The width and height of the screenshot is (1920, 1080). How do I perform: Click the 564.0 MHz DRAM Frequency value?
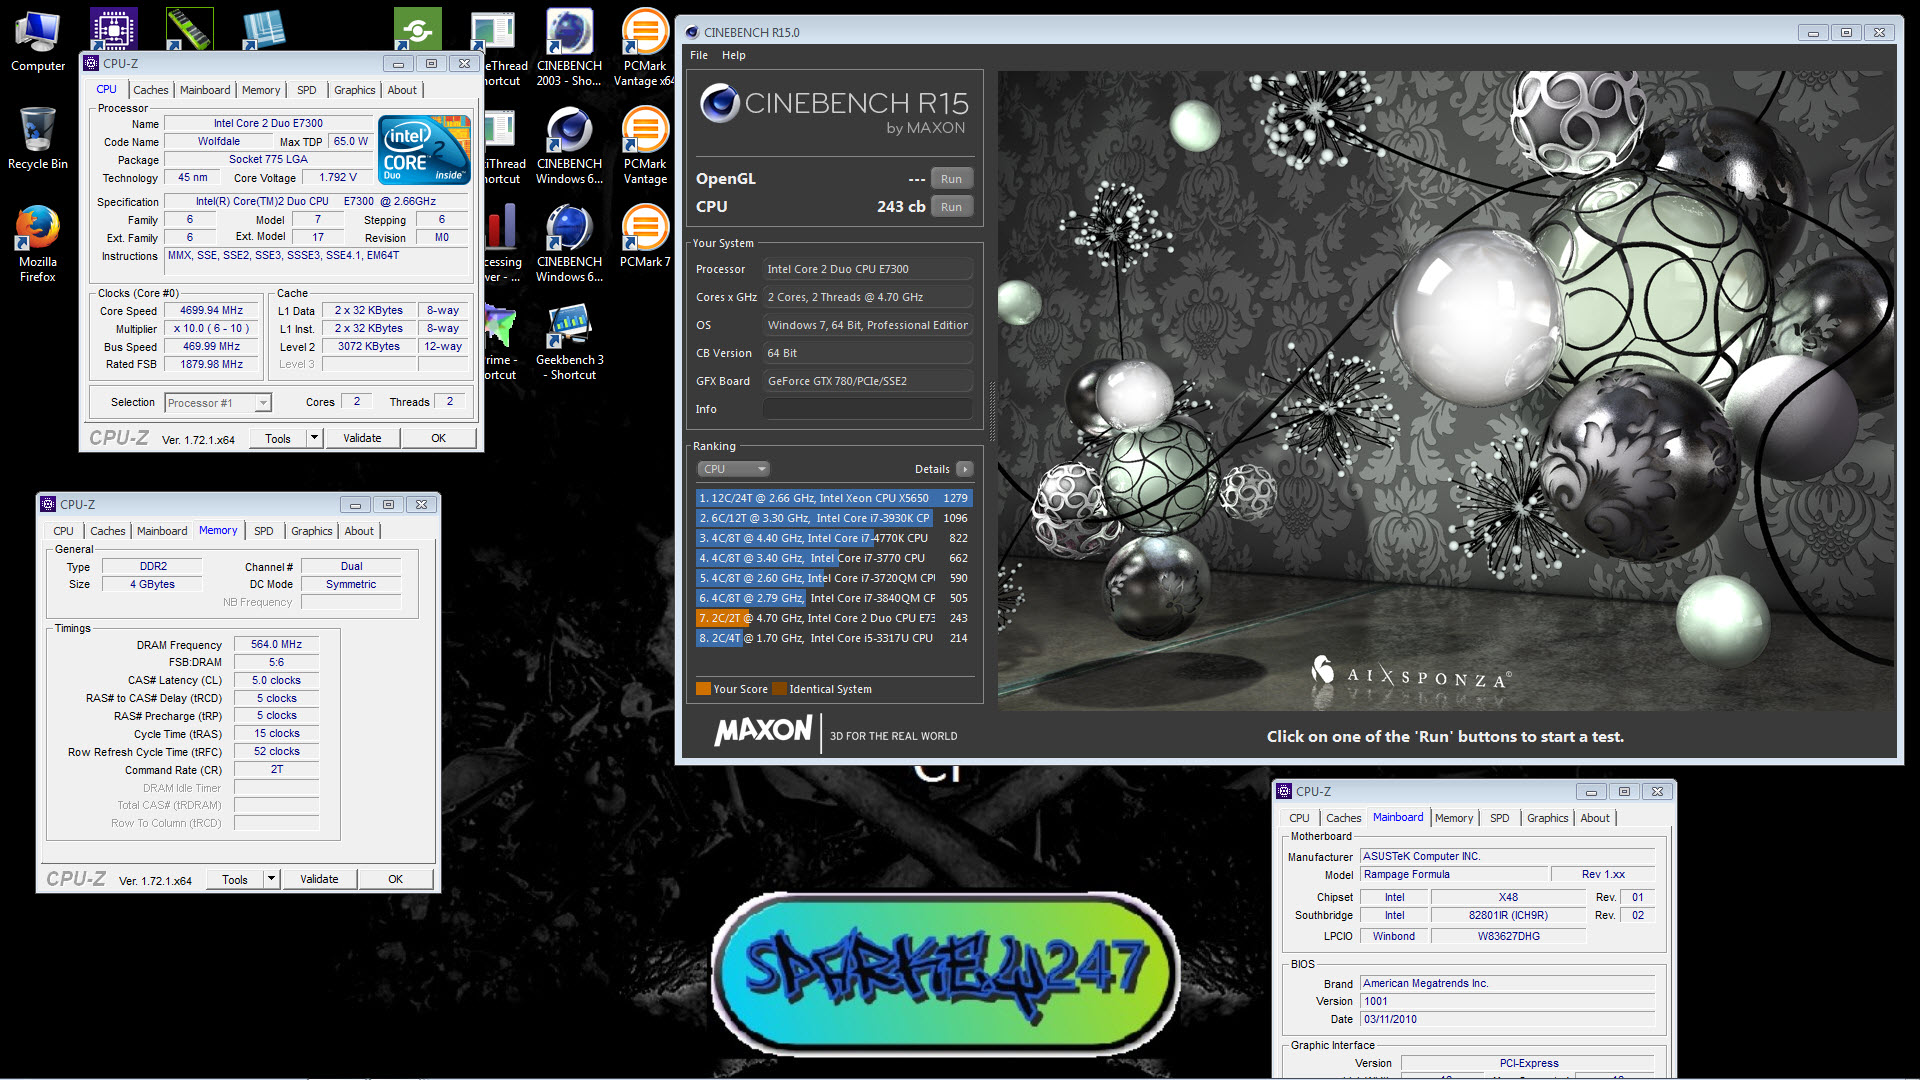pos(277,645)
